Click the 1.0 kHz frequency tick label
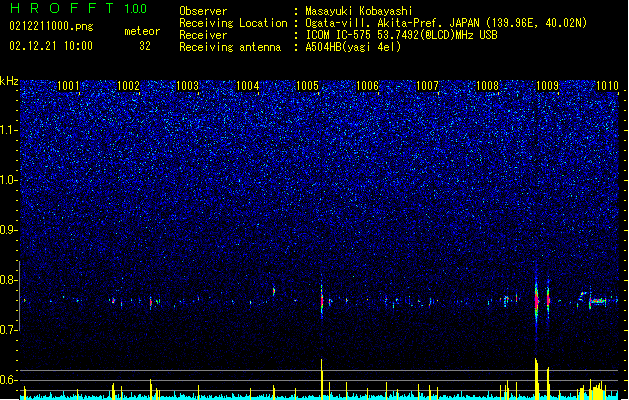Image resolution: width=629 pixels, height=400 pixels. [9, 180]
